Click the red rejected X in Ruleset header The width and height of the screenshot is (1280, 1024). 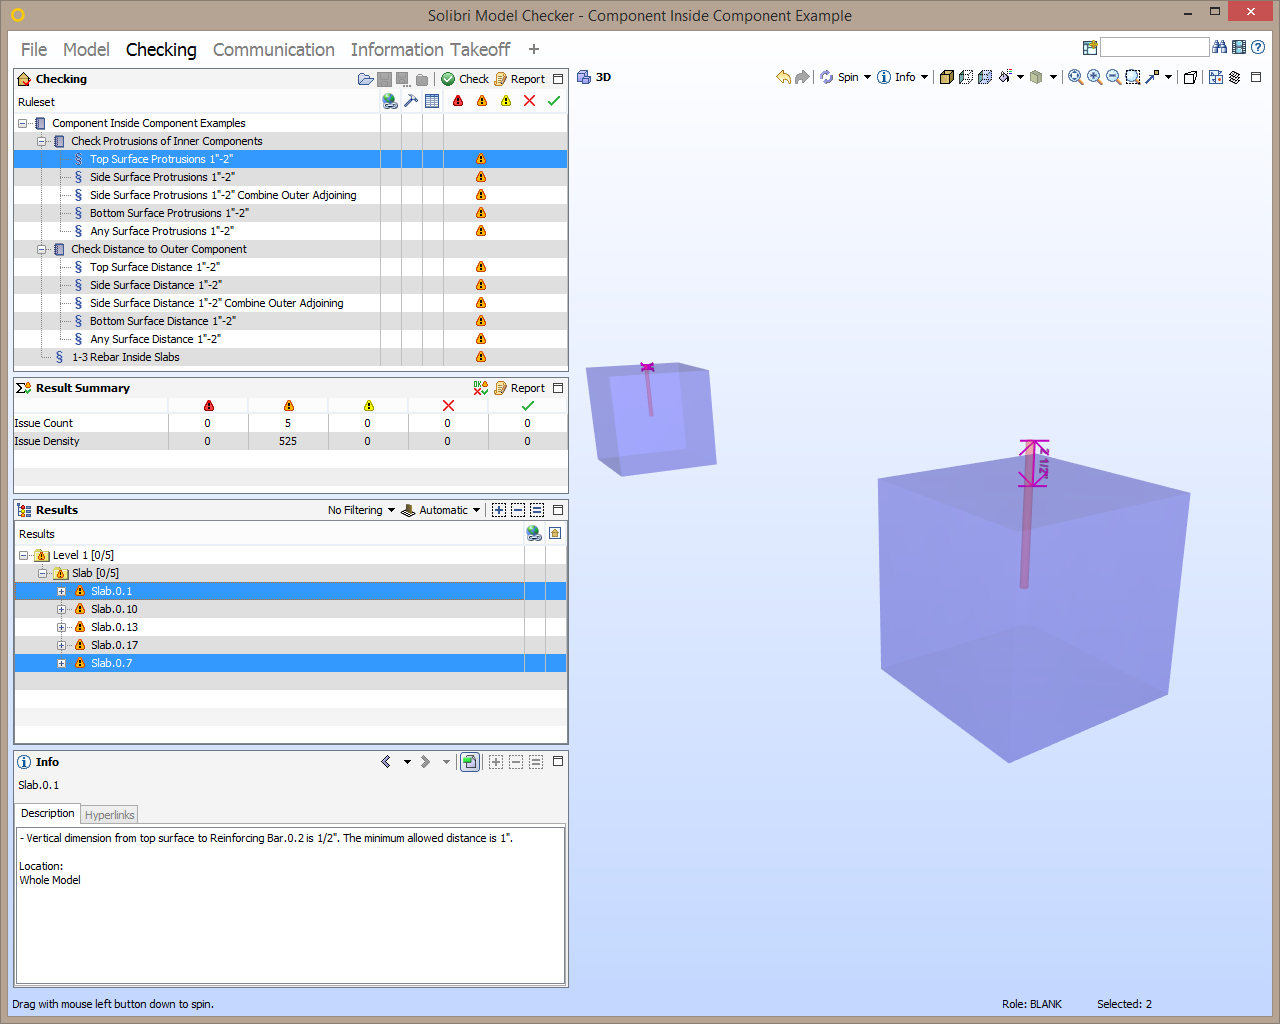click(x=530, y=101)
